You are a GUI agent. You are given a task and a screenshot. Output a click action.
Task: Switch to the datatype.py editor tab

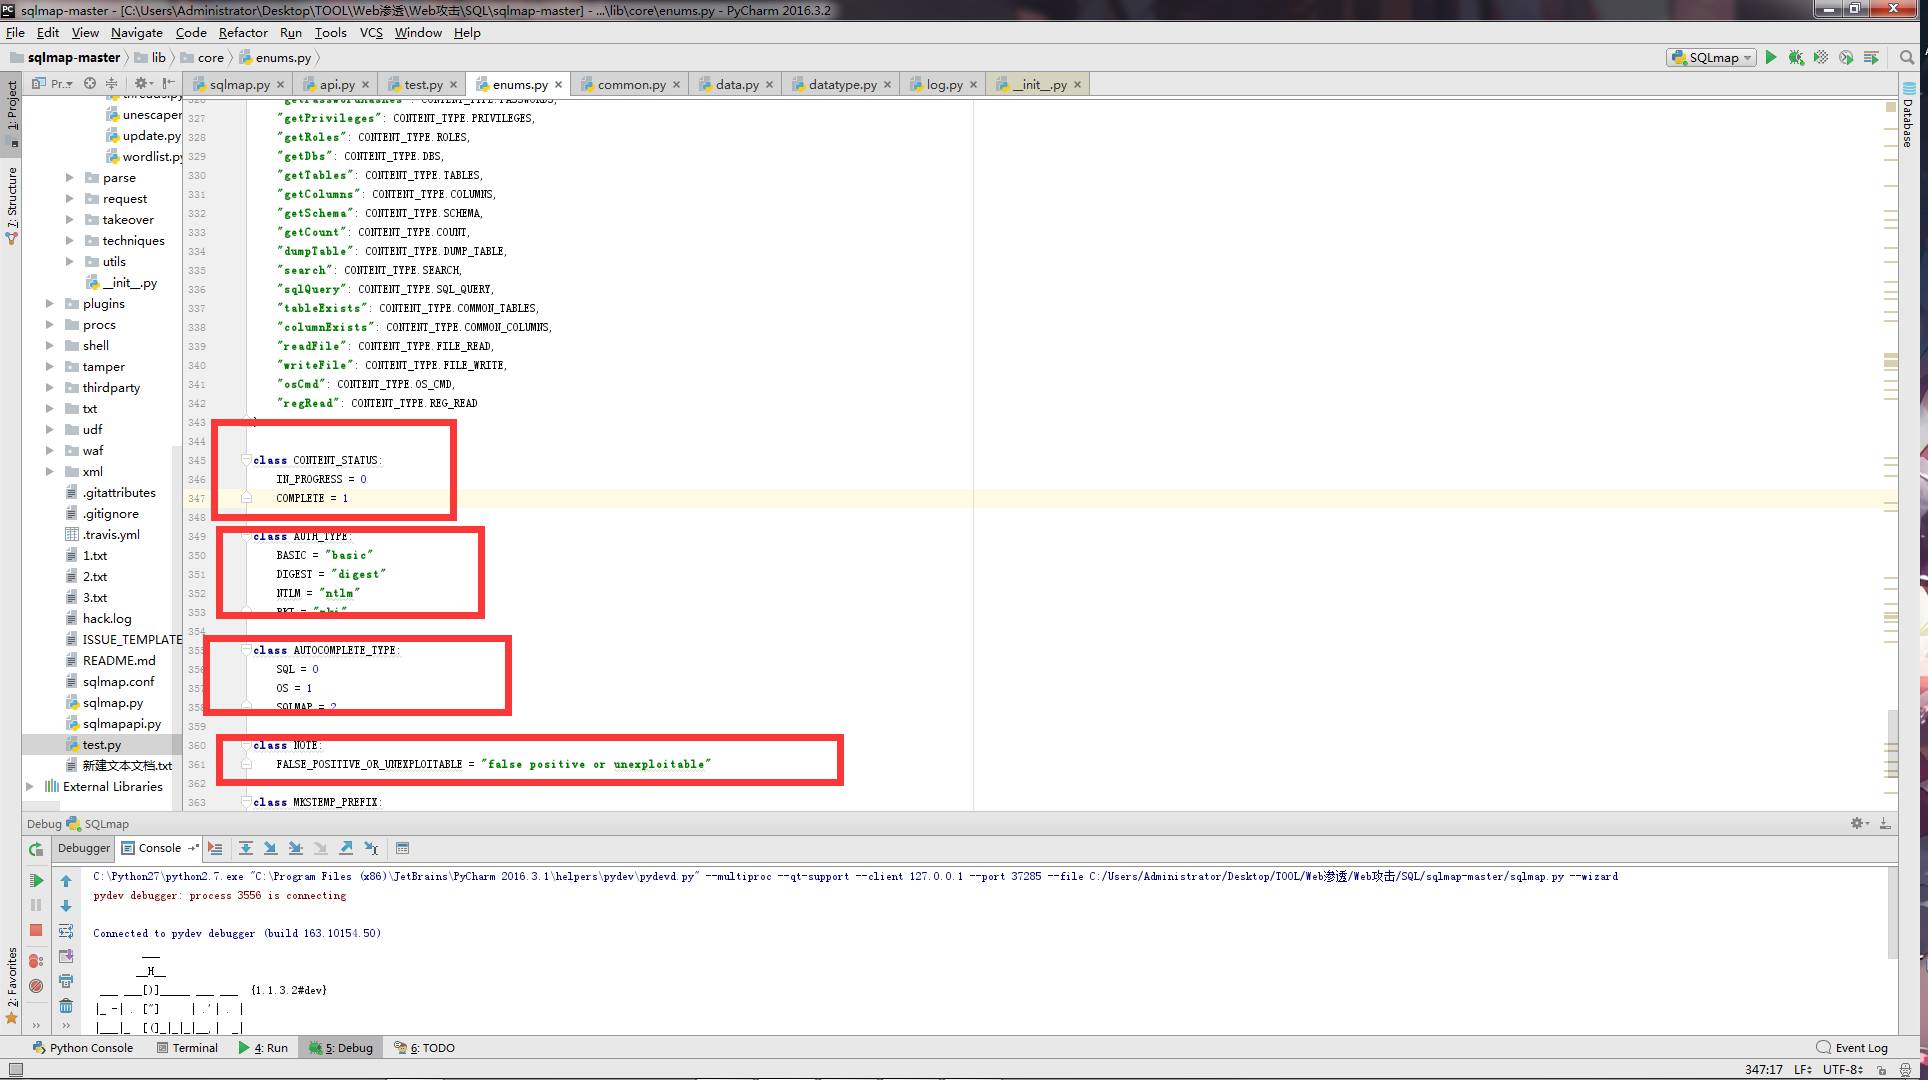click(x=841, y=85)
